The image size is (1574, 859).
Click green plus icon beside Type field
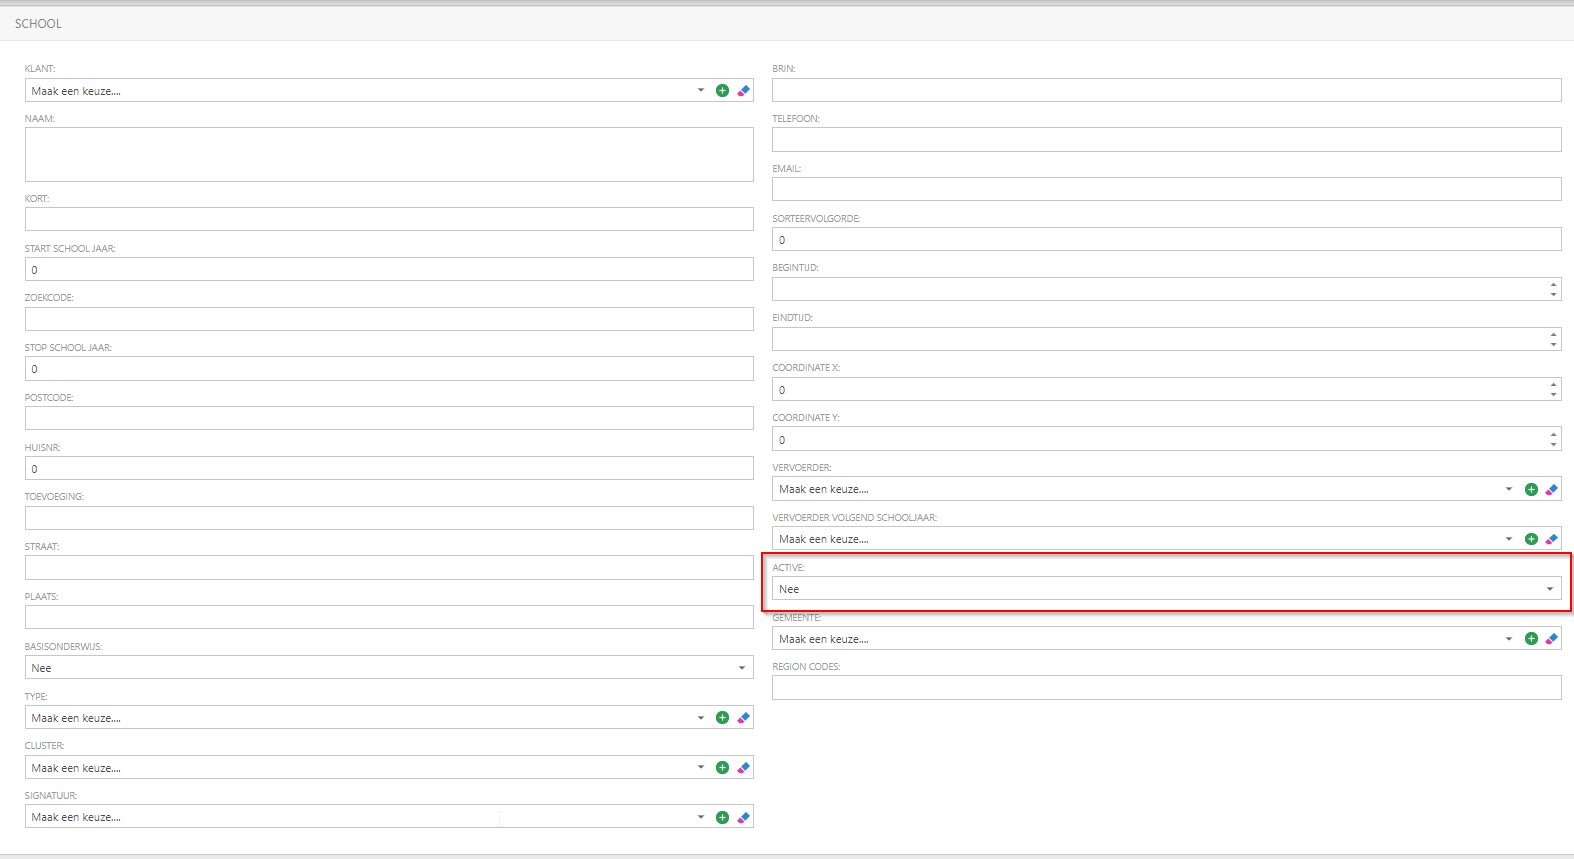tap(722, 718)
